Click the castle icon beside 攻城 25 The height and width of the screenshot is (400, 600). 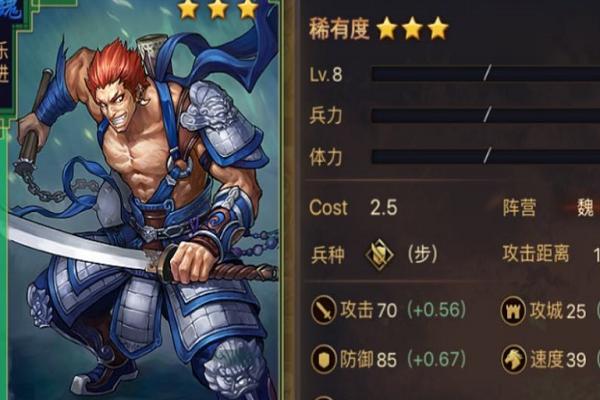(514, 310)
